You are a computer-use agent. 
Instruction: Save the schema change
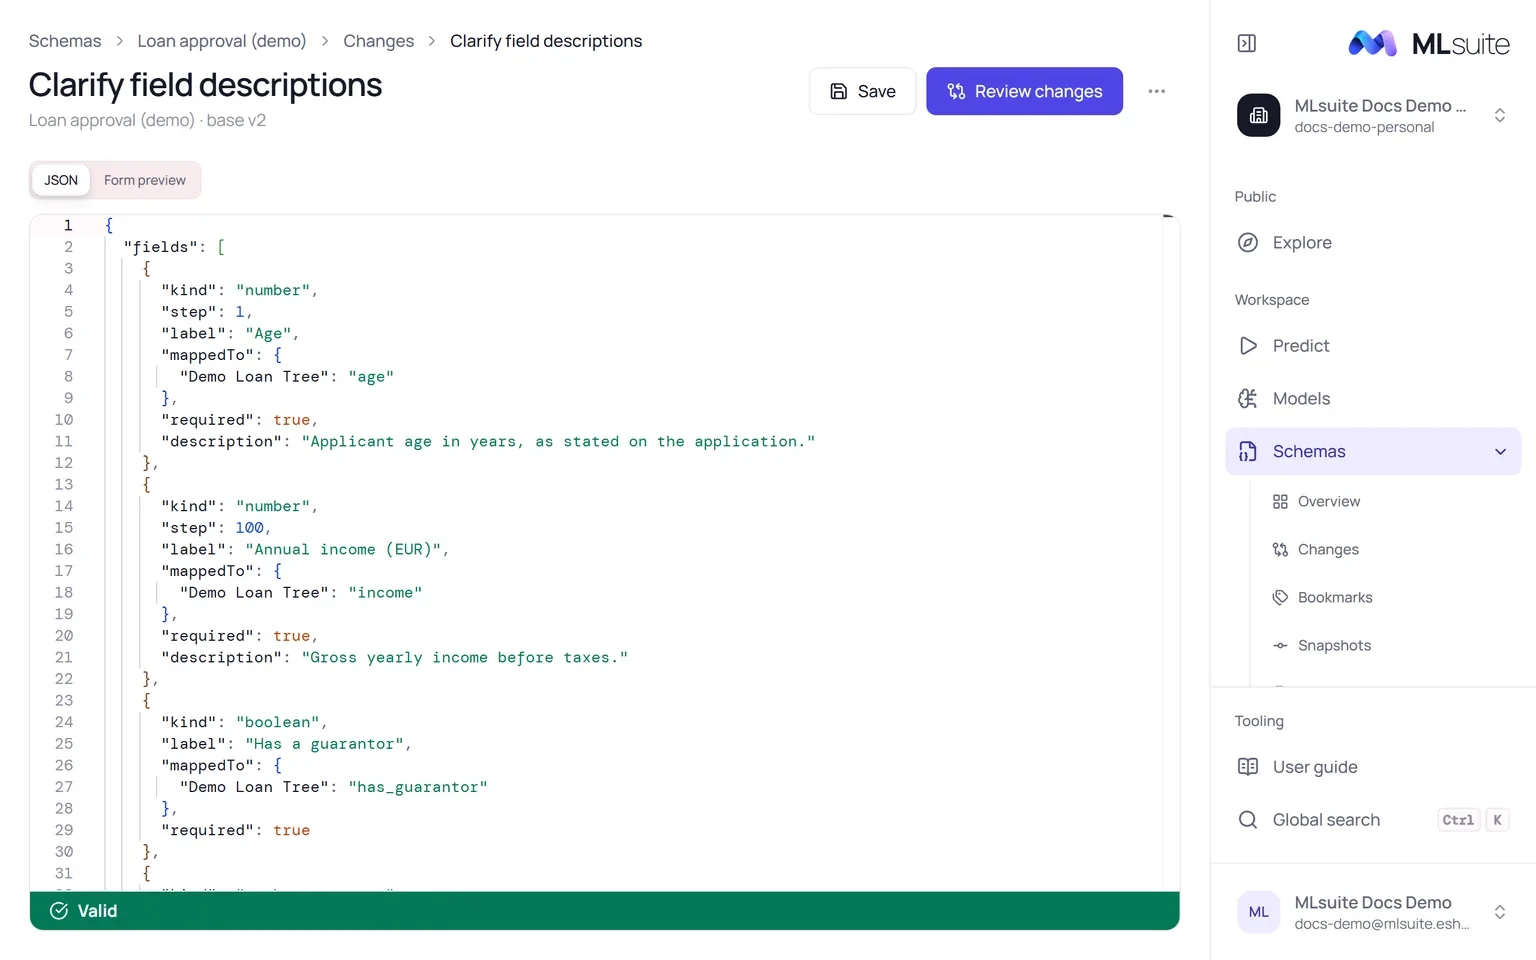tap(862, 91)
